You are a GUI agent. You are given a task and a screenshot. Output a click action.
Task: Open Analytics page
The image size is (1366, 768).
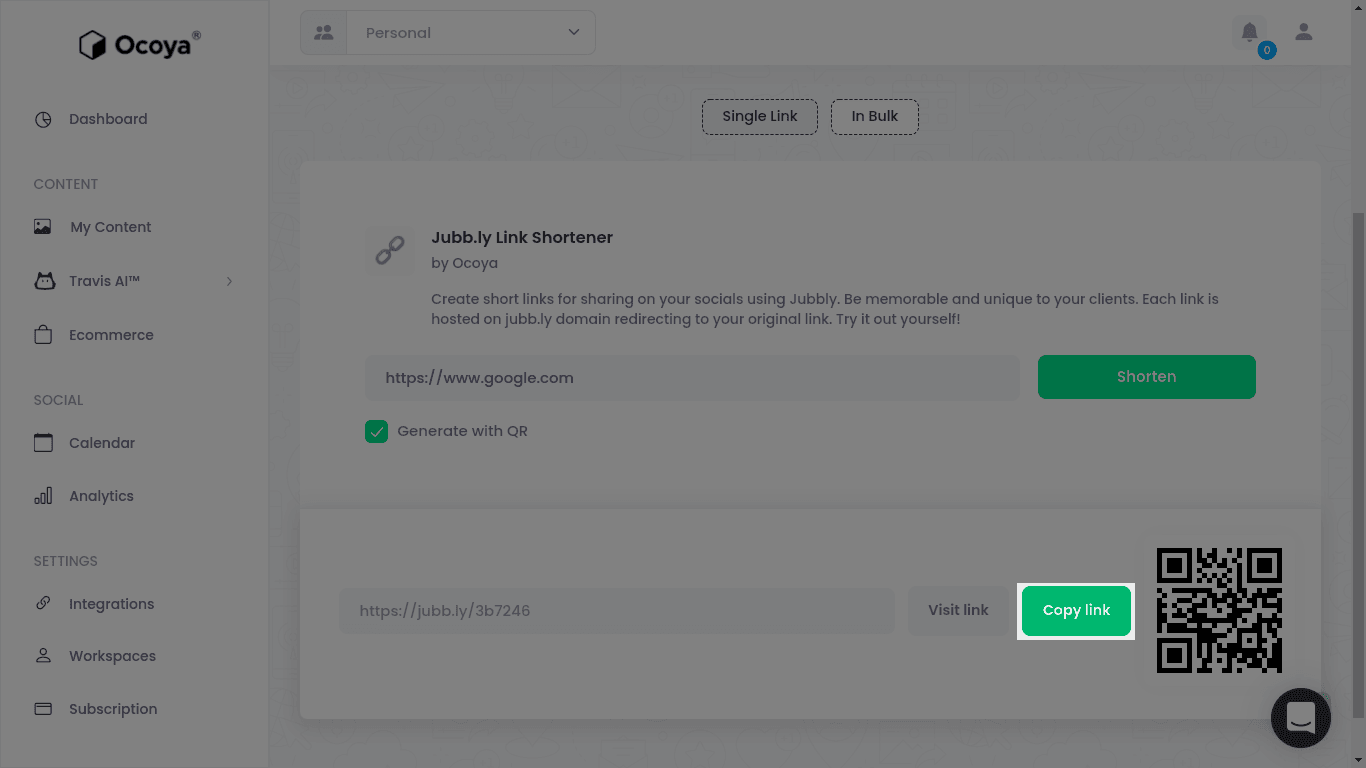[101, 496]
